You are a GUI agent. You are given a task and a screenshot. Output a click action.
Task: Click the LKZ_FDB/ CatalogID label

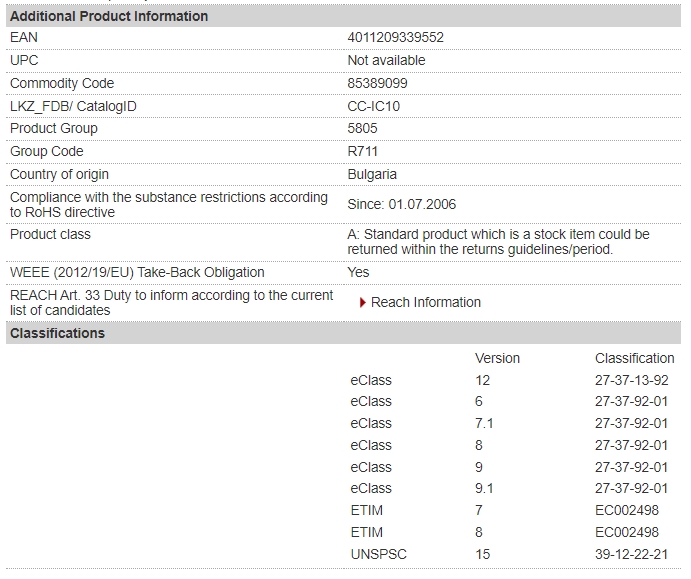(x=73, y=106)
